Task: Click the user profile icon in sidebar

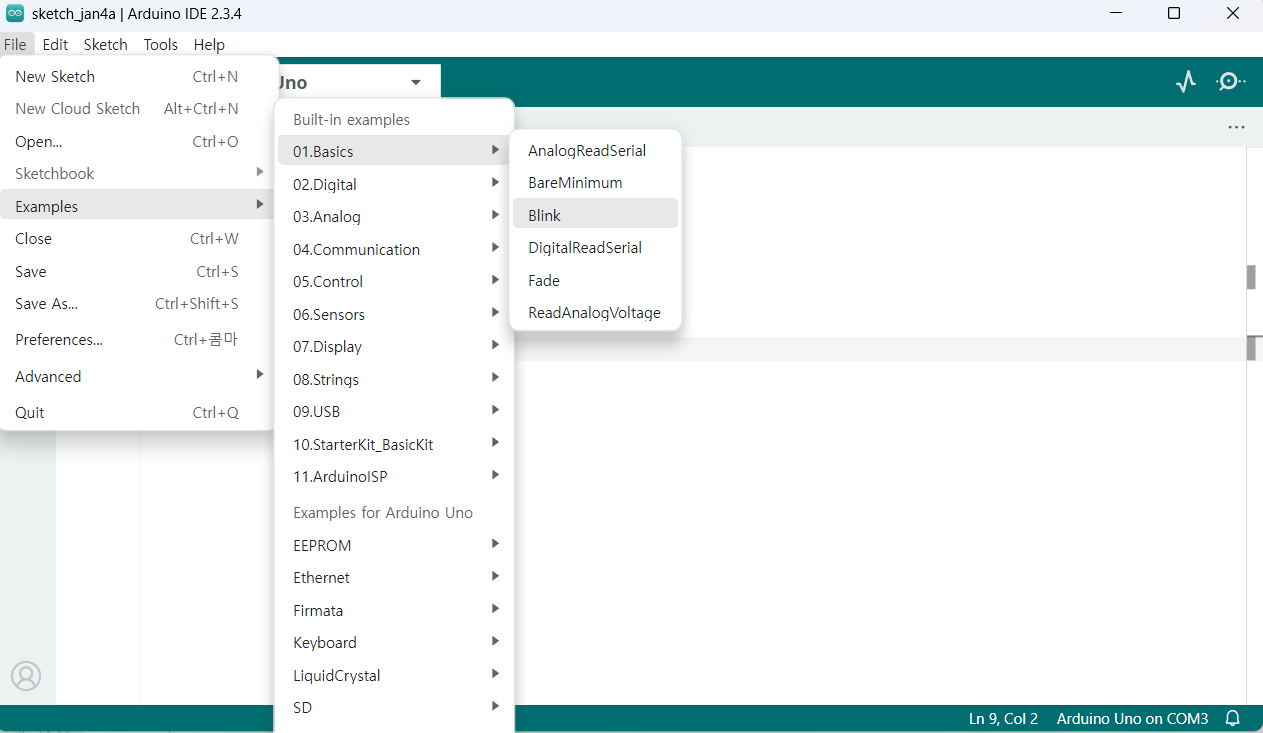Action: (26, 676)
